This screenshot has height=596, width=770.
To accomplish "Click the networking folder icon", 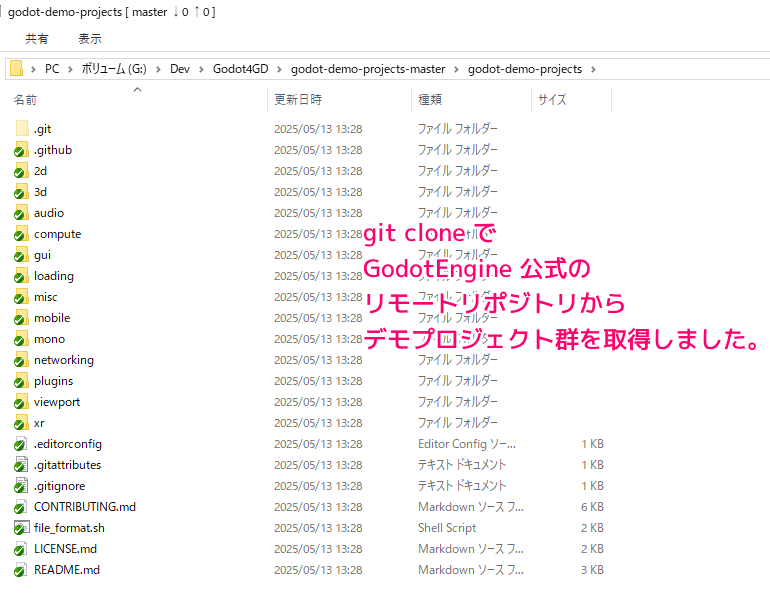I will (x=21, y=360).
